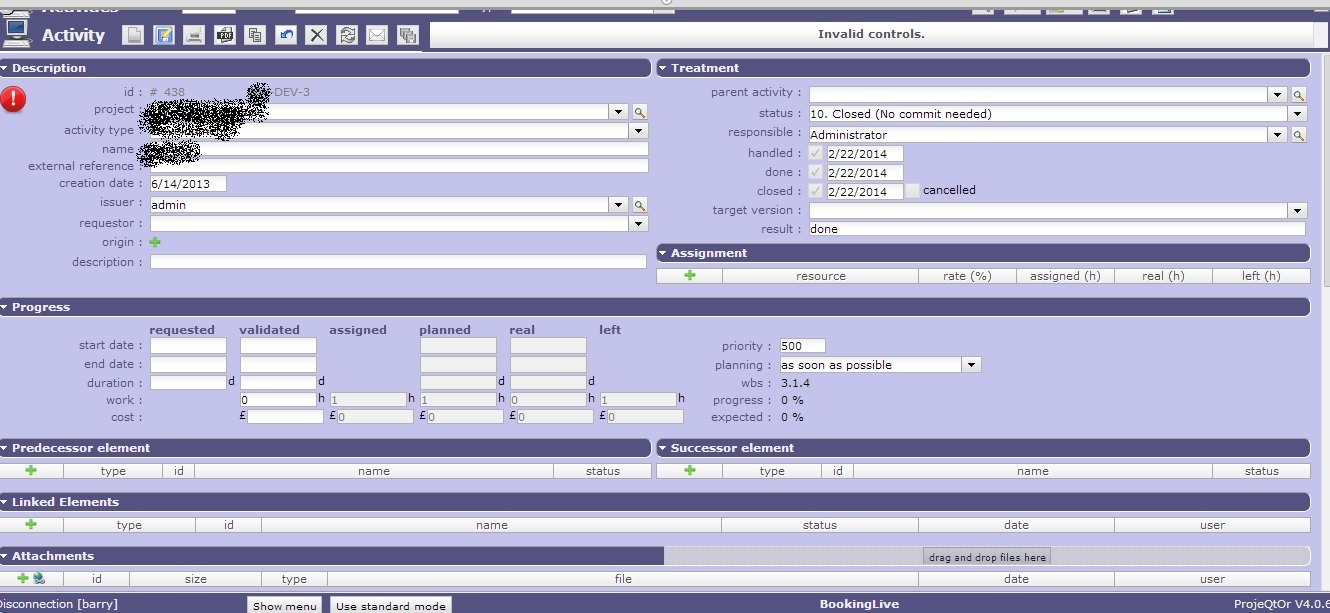Click the Show menu button

pos(284,605)
